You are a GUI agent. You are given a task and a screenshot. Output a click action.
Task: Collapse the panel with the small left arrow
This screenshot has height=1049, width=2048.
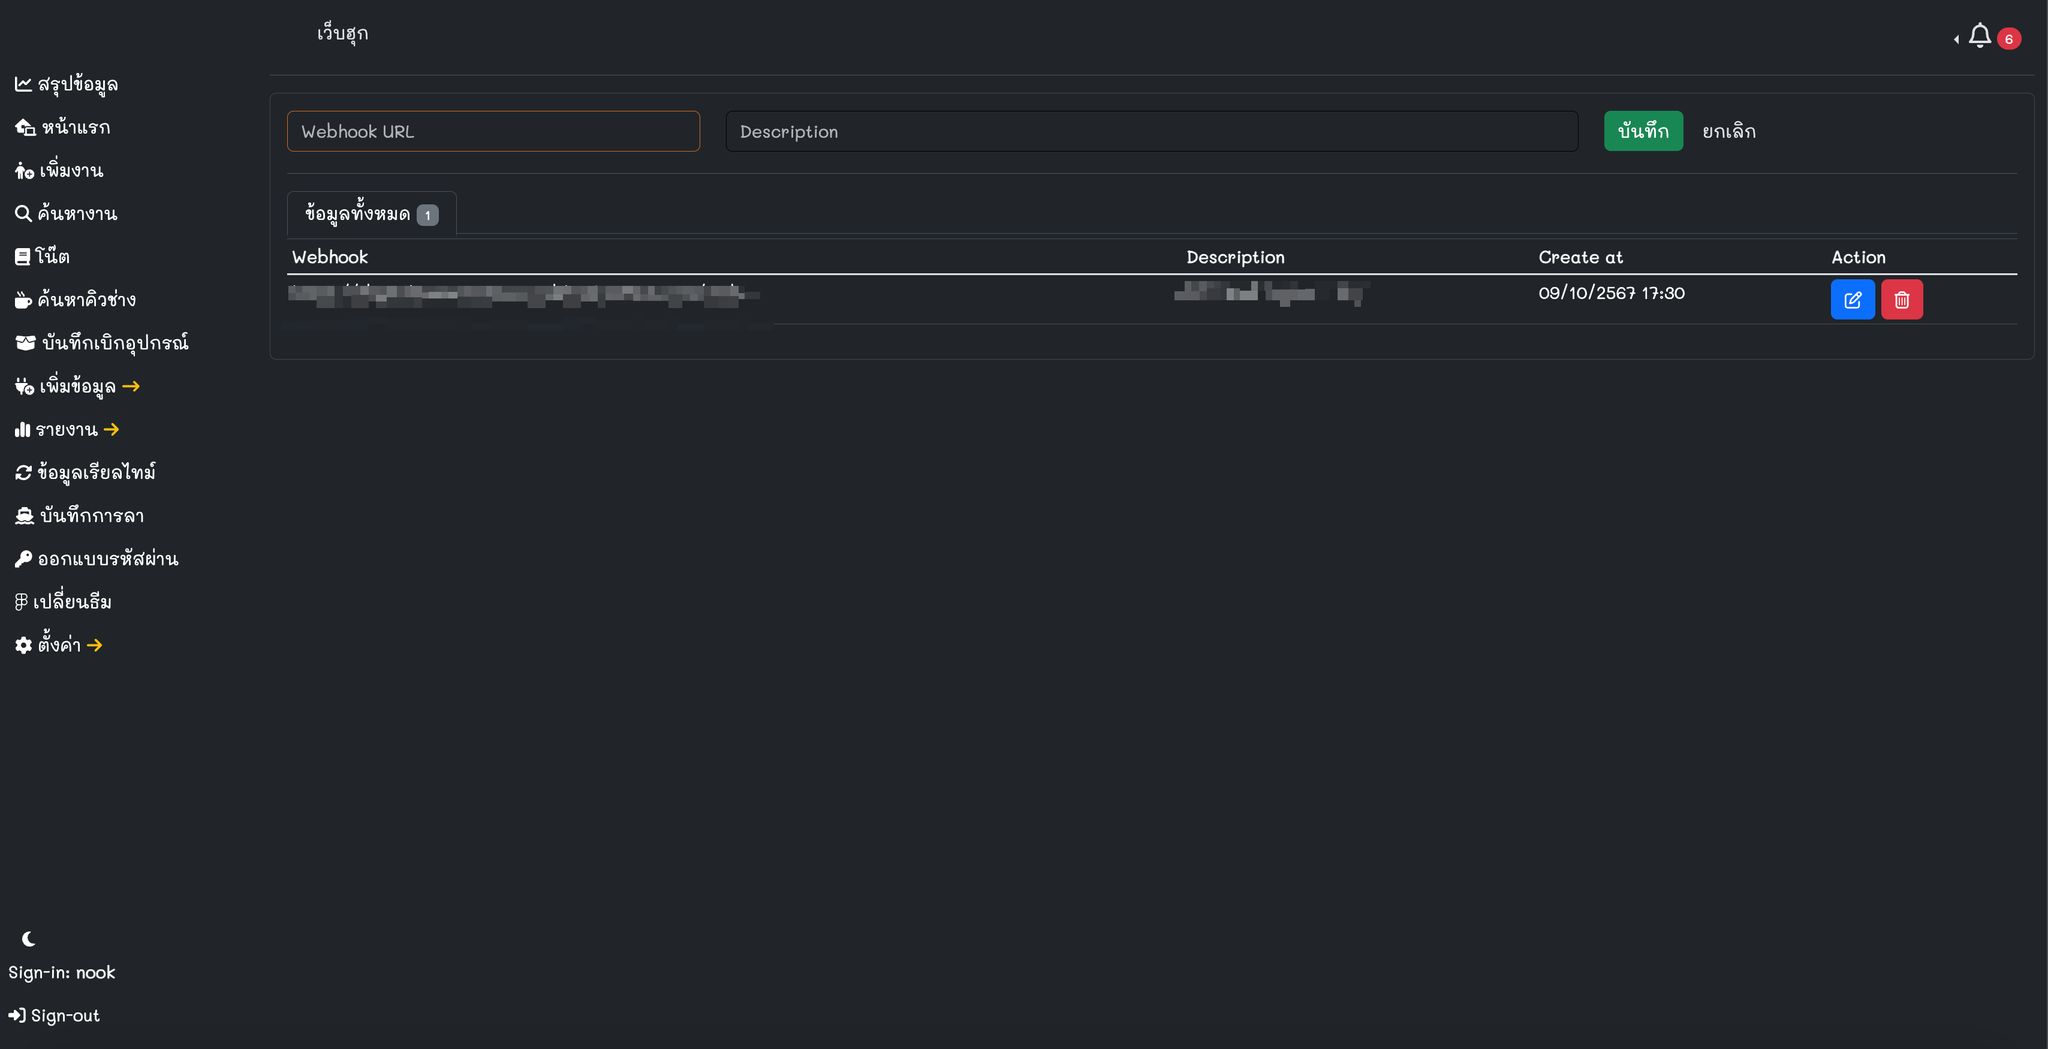pyautogui.click(x=1956, y=39)
